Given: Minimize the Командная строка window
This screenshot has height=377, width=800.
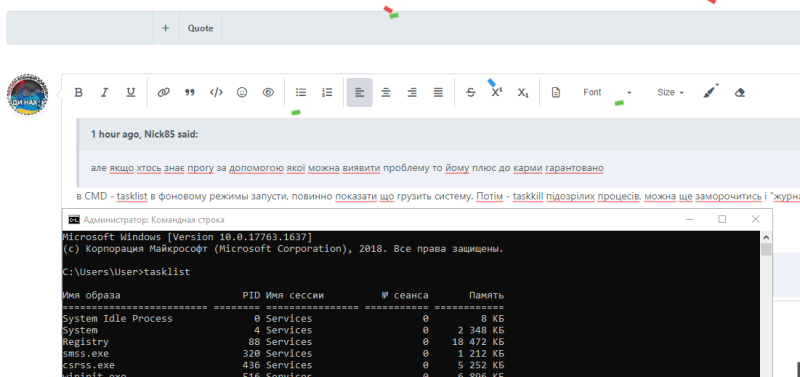Looking at the screenshot, I should point(690,219).
